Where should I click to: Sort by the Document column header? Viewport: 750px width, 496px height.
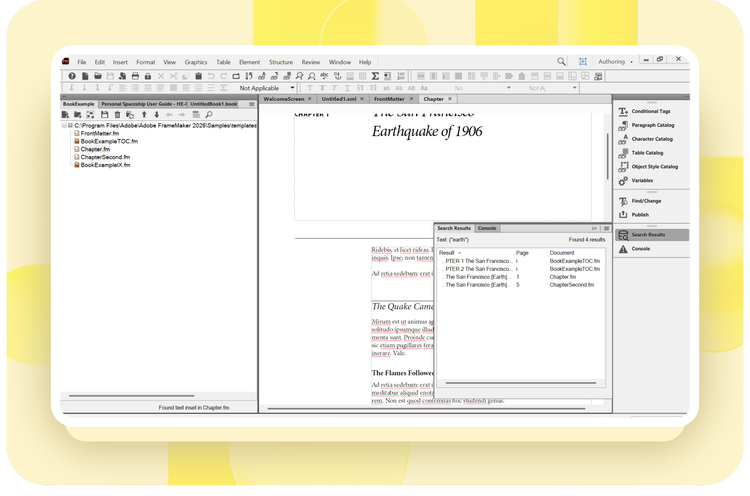[x=562, y=253]
